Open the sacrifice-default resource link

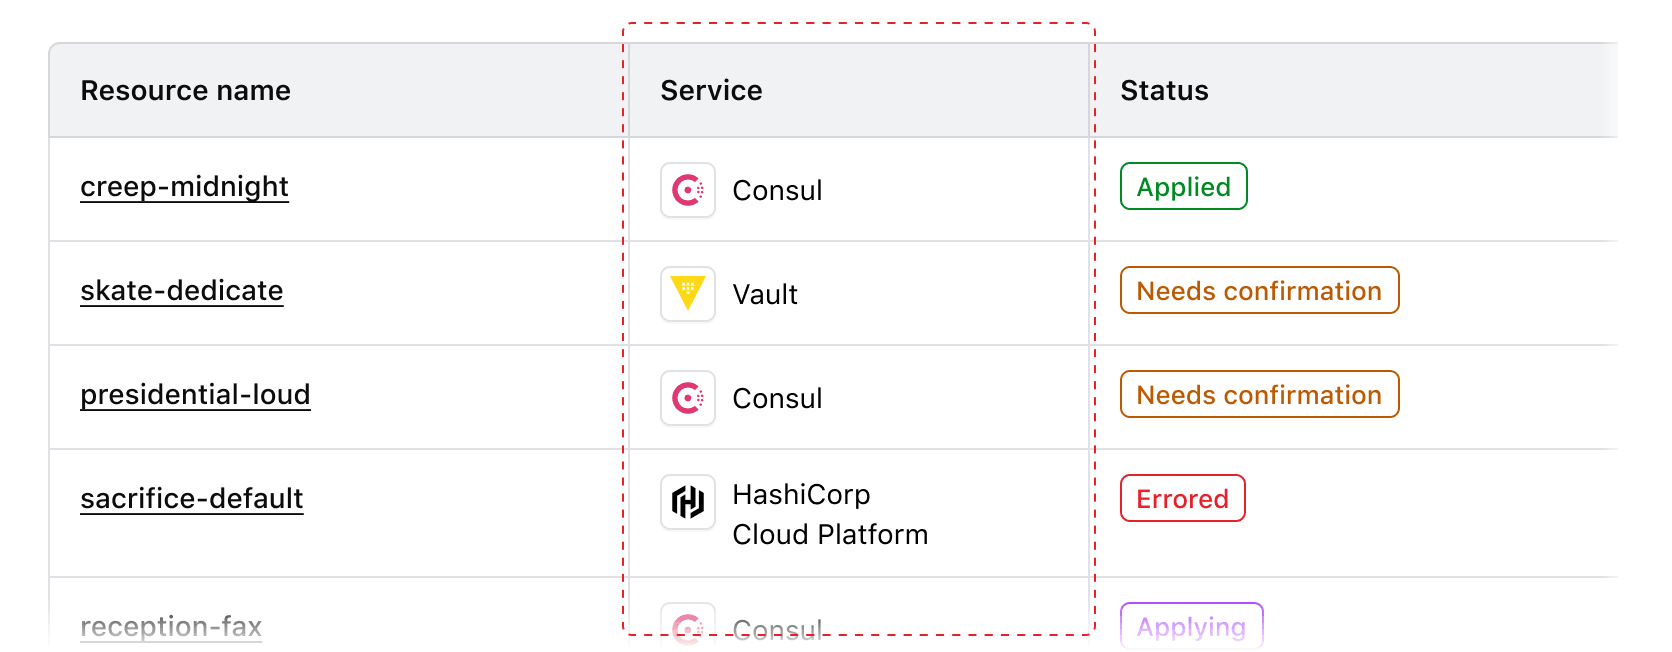(x=192, y=499)
